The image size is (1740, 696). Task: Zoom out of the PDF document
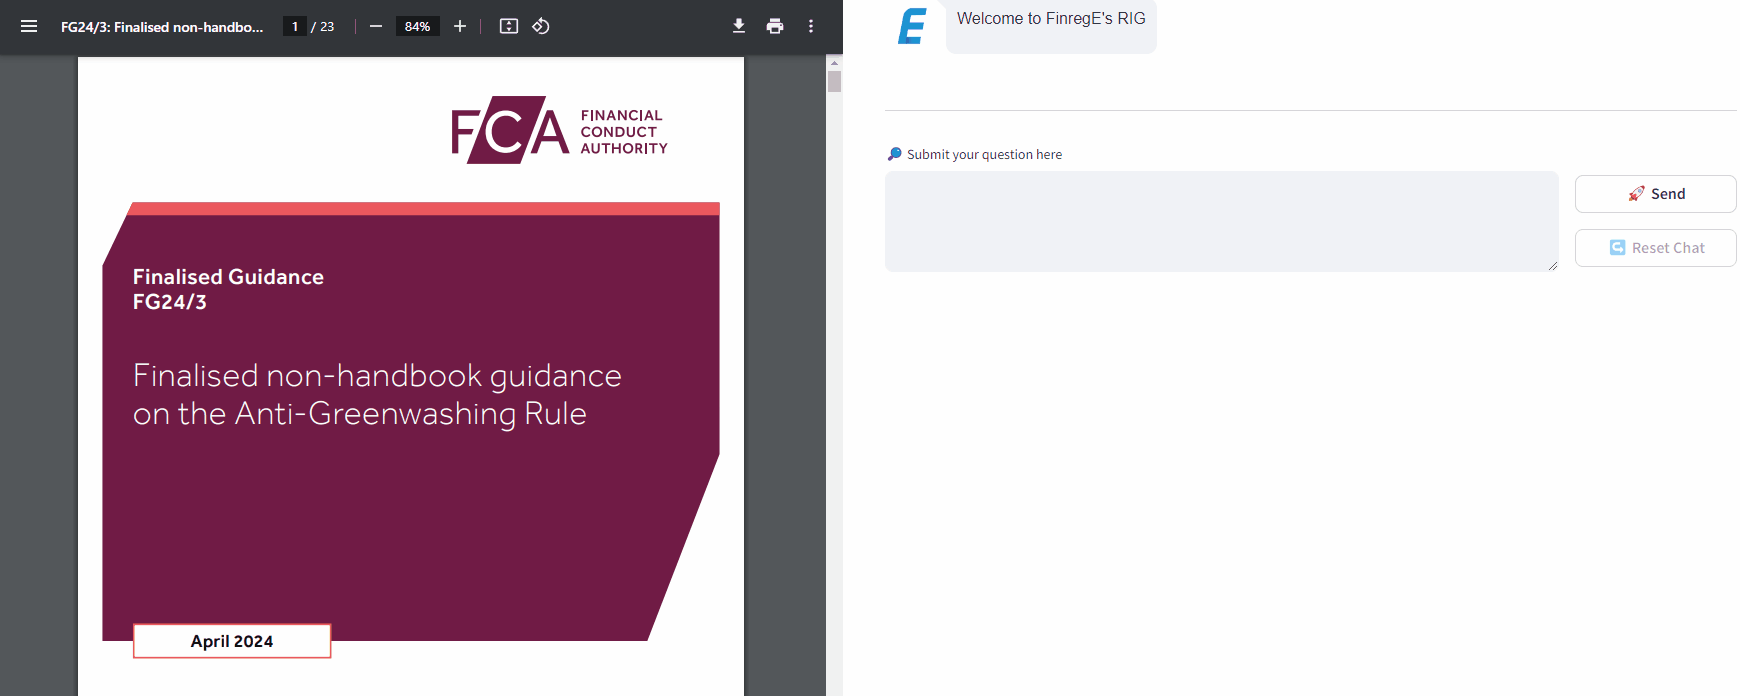tap(376, 26)
